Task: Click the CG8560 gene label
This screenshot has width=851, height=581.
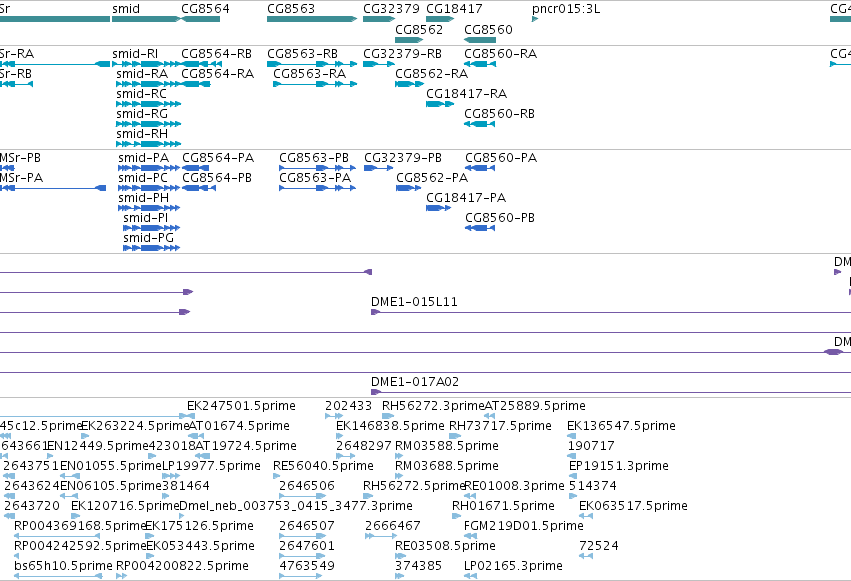Action: 488,29
